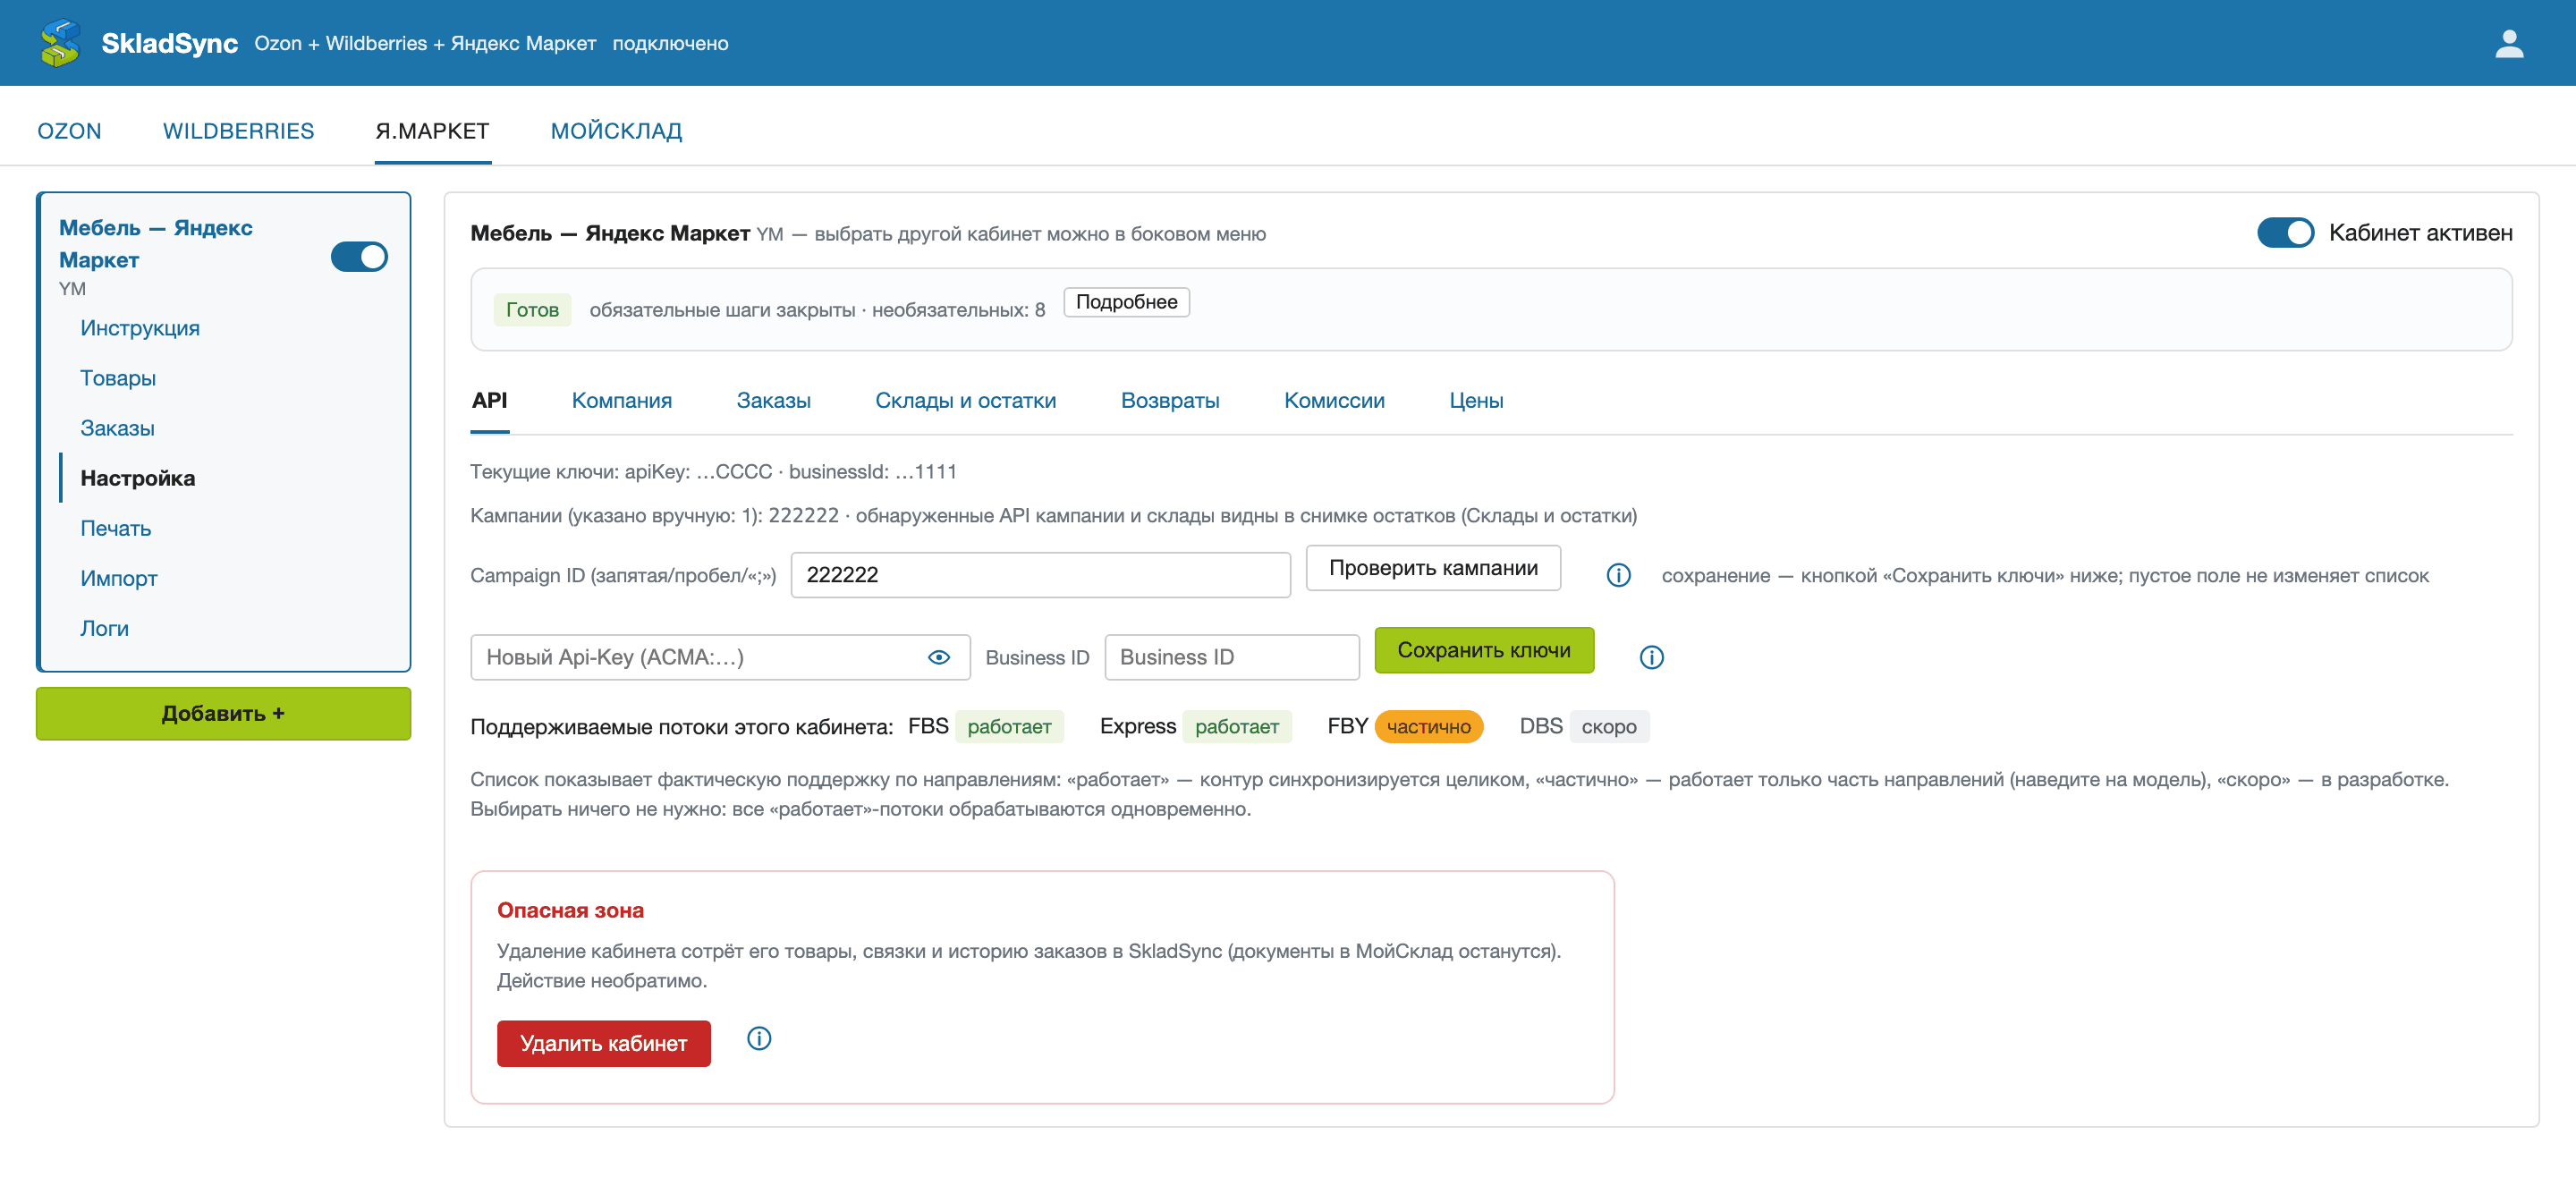Open Заказы in the sidebar menu

(117, 428)
